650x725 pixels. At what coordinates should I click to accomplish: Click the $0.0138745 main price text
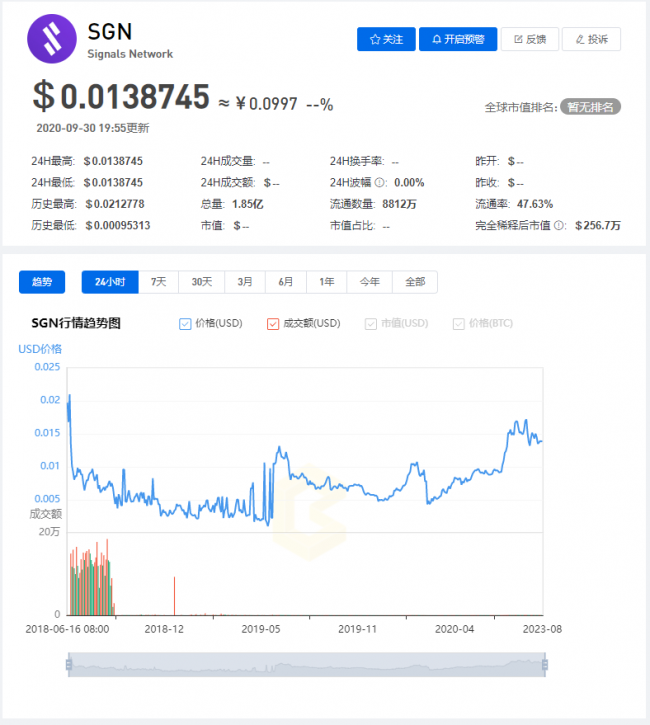[121, 96]
